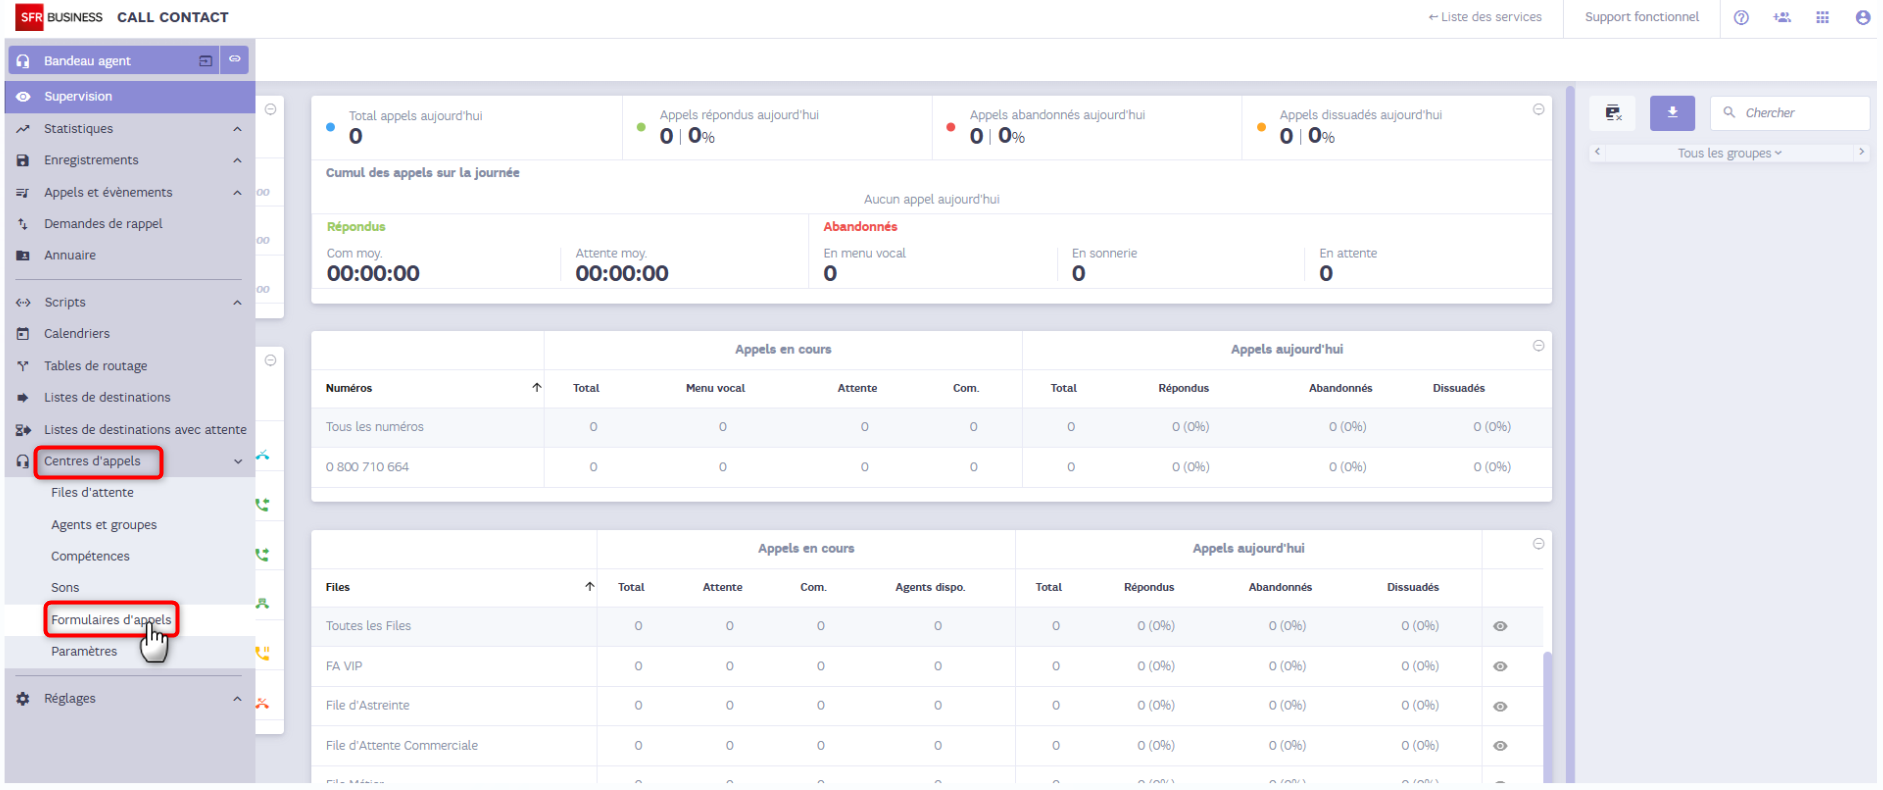Click the help question mark icon

coord(1741,17)
